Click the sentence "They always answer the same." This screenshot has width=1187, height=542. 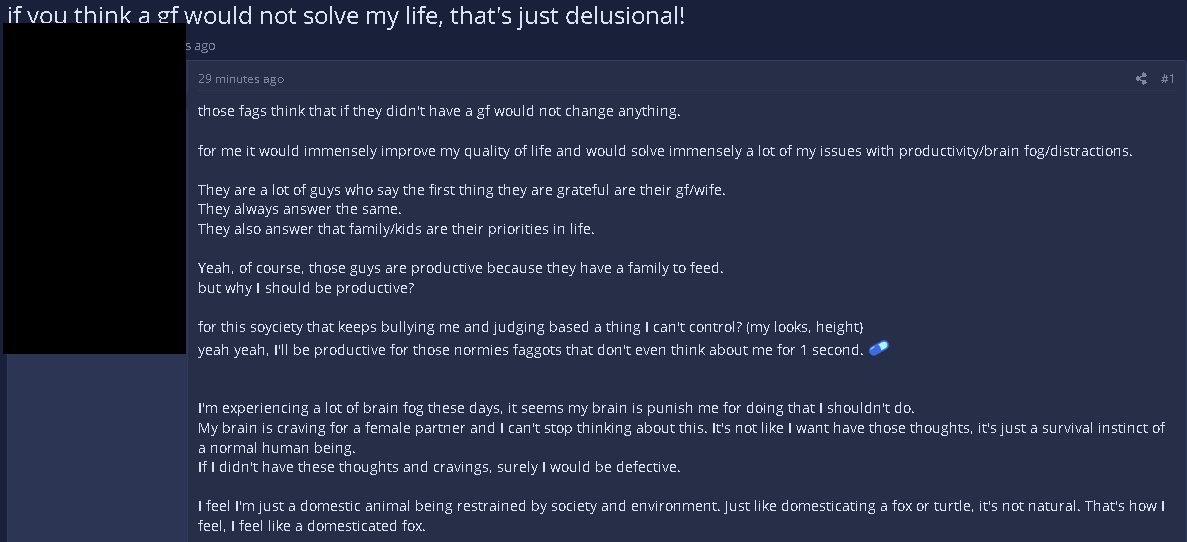299,209
